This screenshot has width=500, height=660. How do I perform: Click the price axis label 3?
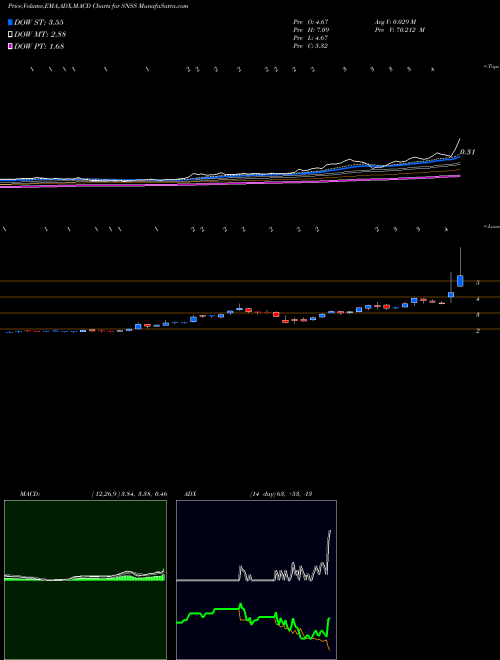[478, 315]
